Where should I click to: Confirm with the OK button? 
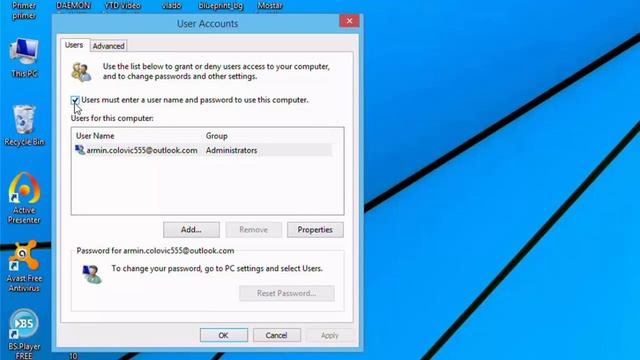click(224, 335)
